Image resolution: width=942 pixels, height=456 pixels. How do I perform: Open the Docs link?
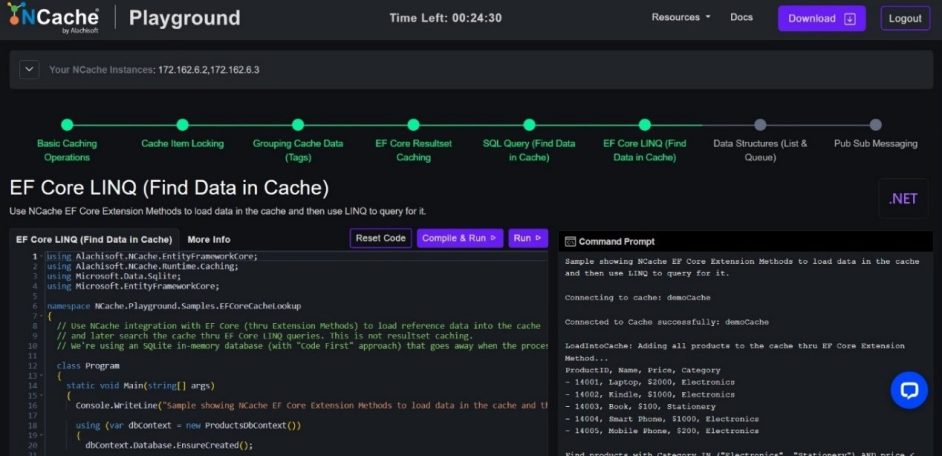pos(741,17)
